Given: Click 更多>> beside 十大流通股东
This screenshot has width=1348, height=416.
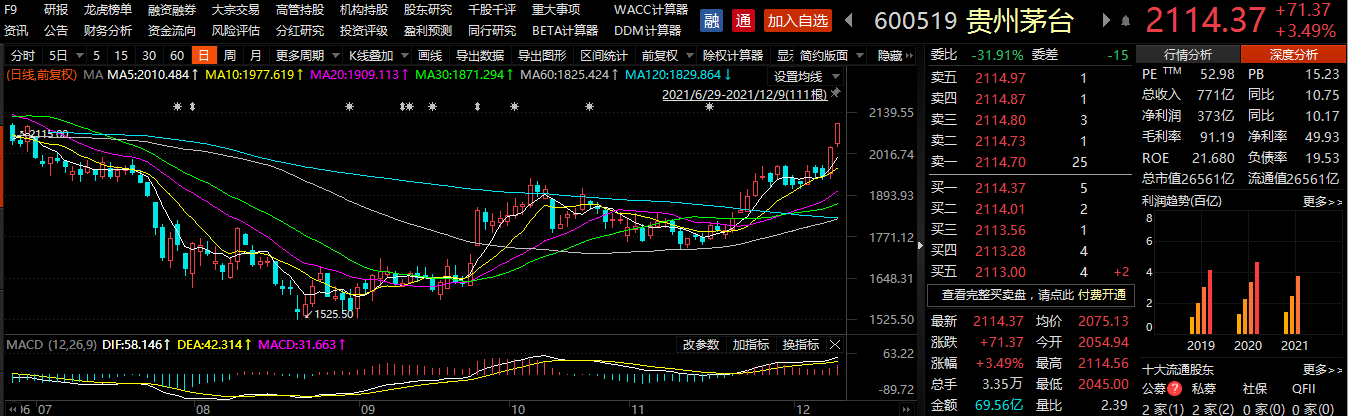Looking at the screenshot, I should click(1322, 369).
